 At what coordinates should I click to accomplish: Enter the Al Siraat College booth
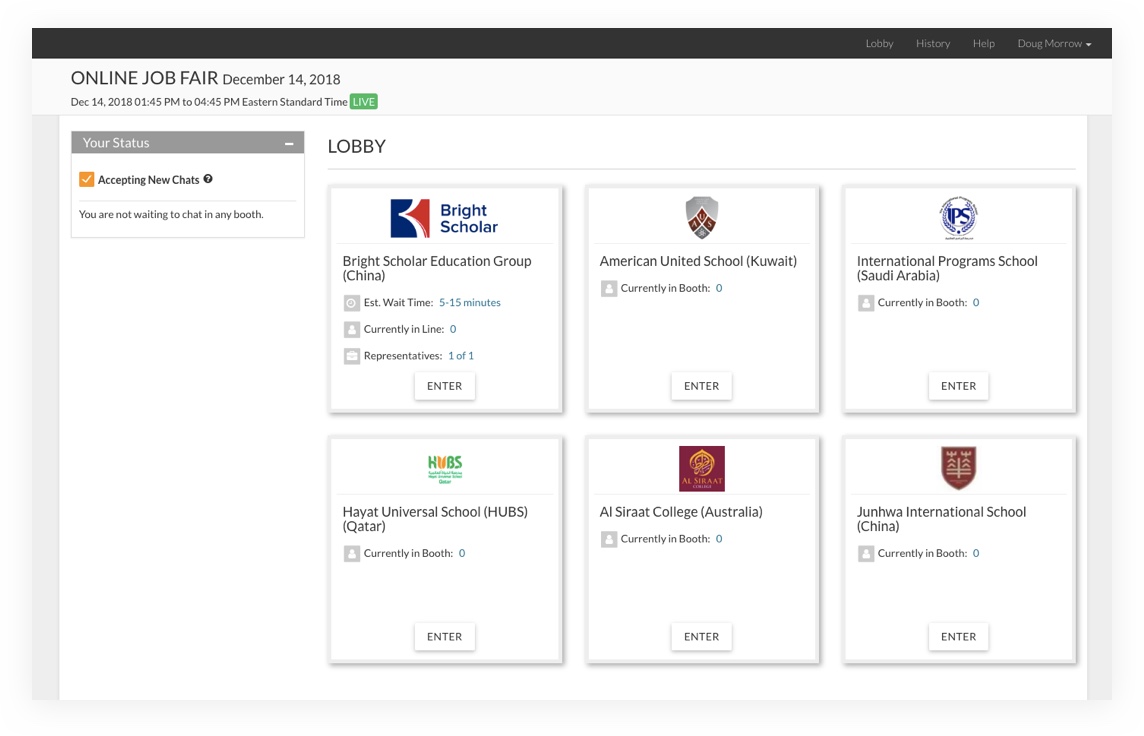[701, 637]
